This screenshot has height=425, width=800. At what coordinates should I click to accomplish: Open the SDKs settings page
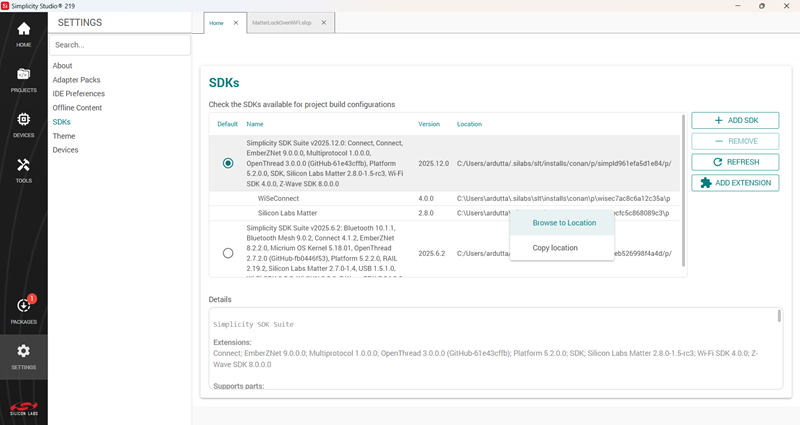[61, 122]
